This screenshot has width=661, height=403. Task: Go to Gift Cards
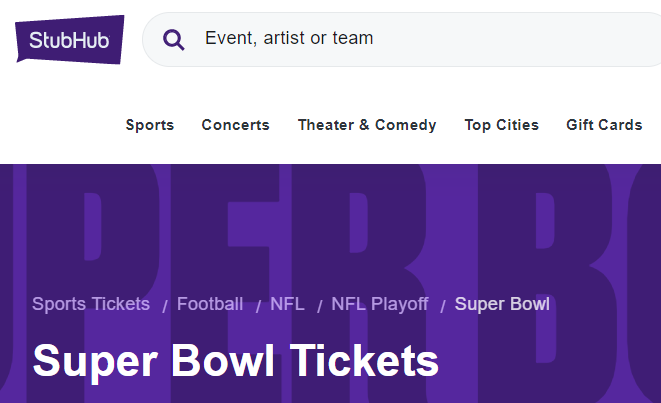tap(604, 125)
